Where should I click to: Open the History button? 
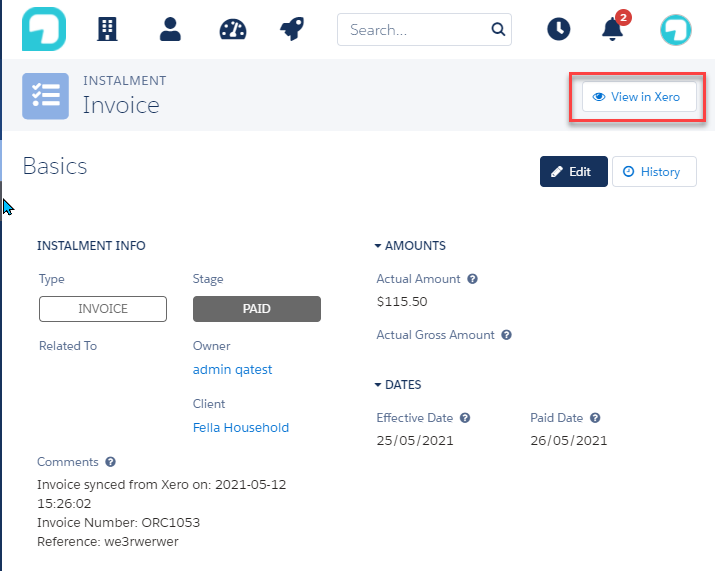point(654,171)
